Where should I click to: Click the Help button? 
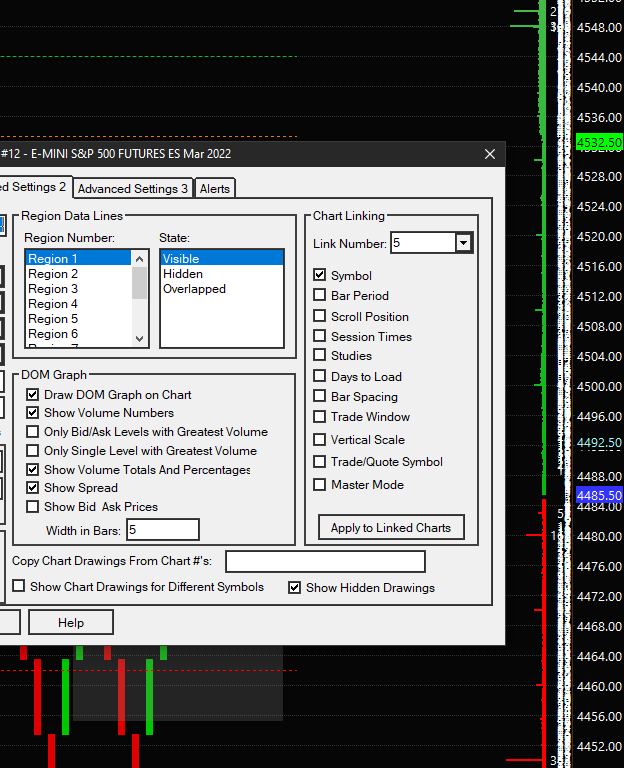[71, 623]
